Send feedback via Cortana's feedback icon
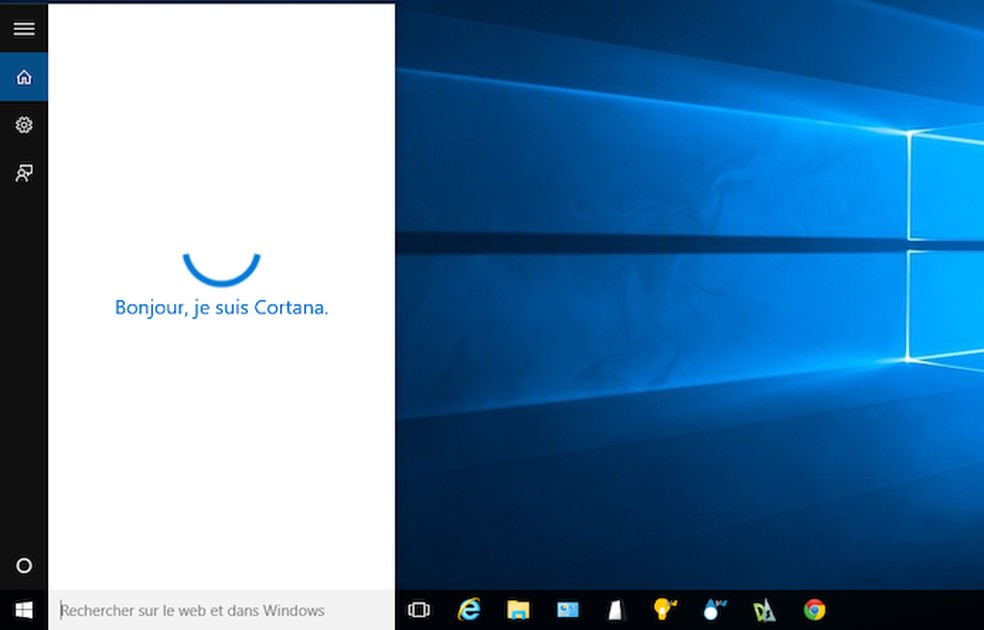Screen dimensions: 984x630 coord(24,172)
